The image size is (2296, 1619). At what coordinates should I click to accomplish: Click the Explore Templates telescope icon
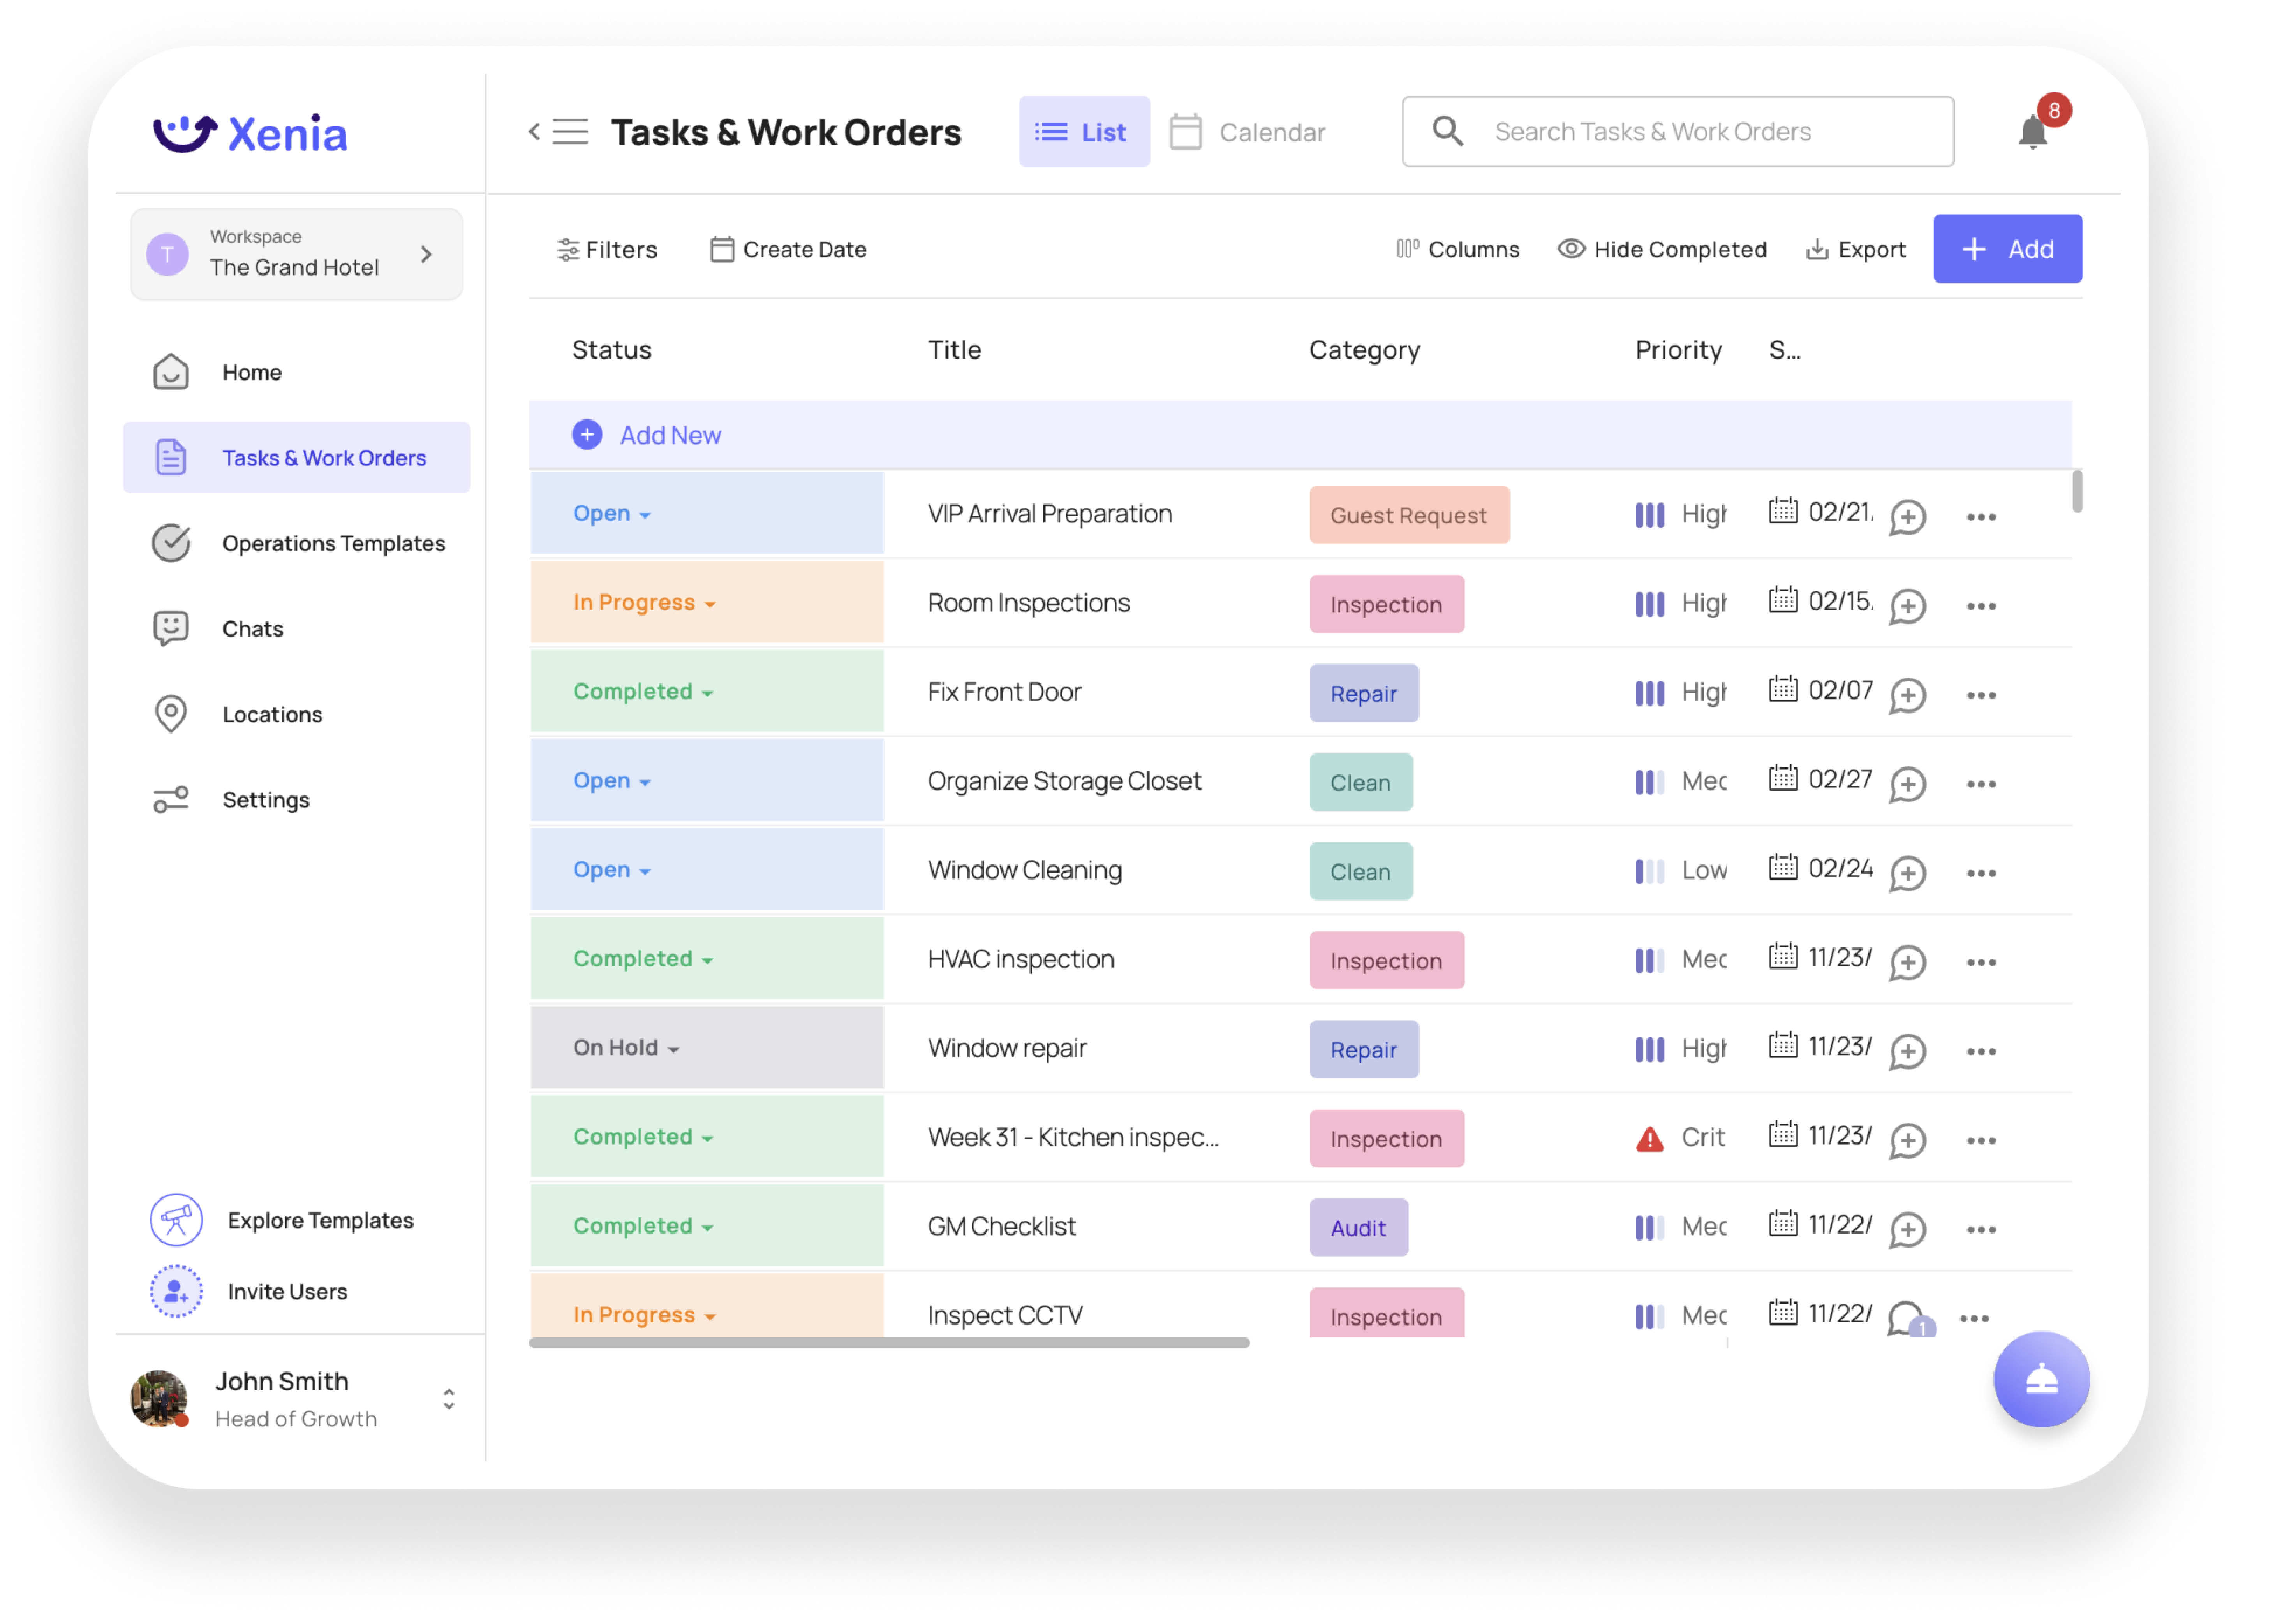click(176, 1220)
